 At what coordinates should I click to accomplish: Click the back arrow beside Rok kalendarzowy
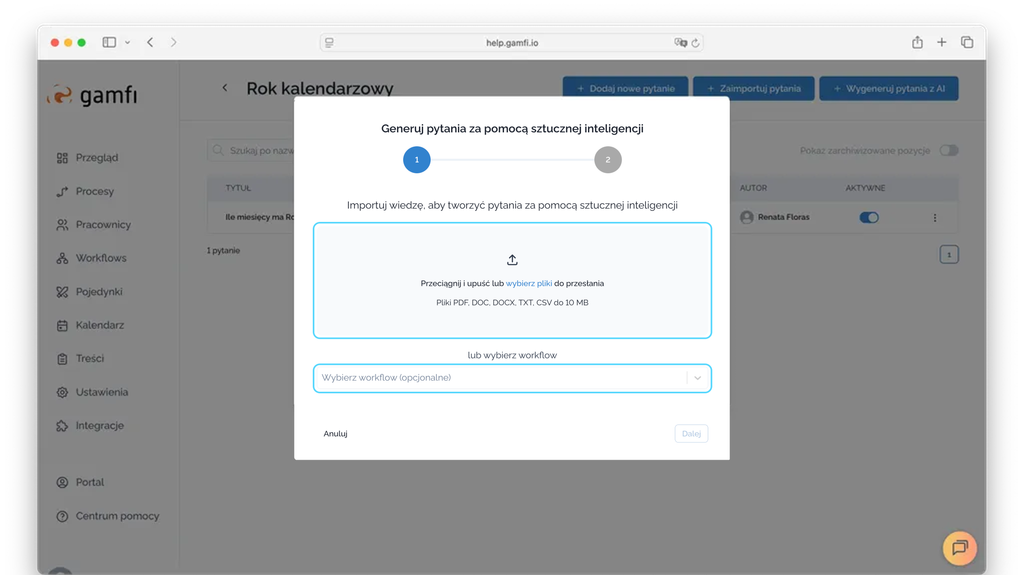click(225, 88)
